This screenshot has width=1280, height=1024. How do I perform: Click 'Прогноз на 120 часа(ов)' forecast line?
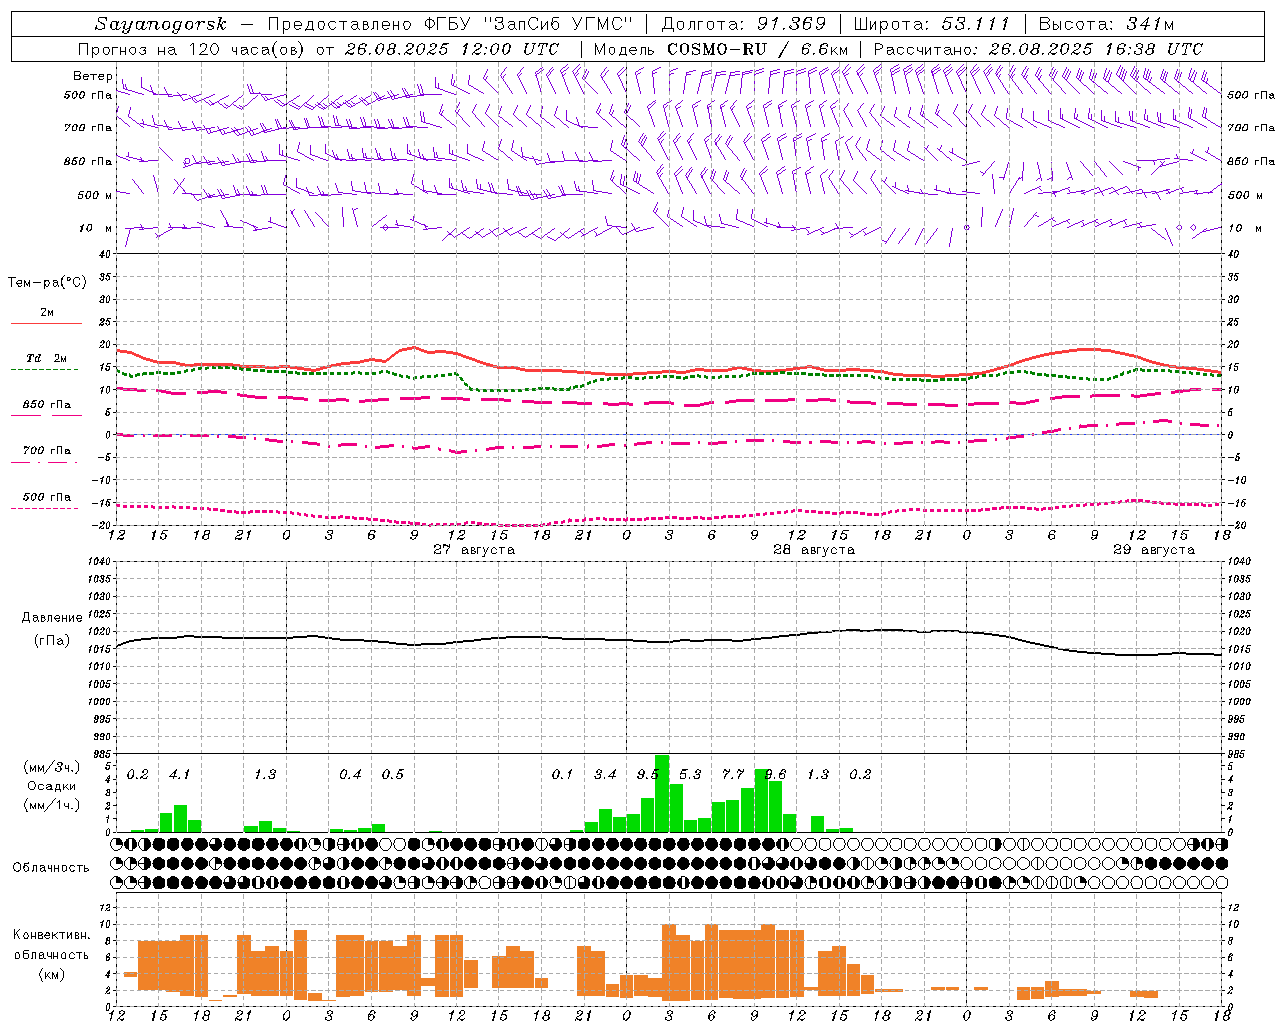pos(192,49)
